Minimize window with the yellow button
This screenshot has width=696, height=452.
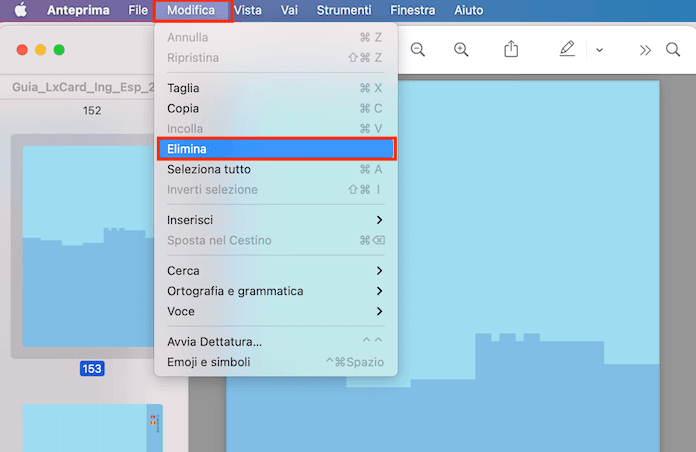40,50
